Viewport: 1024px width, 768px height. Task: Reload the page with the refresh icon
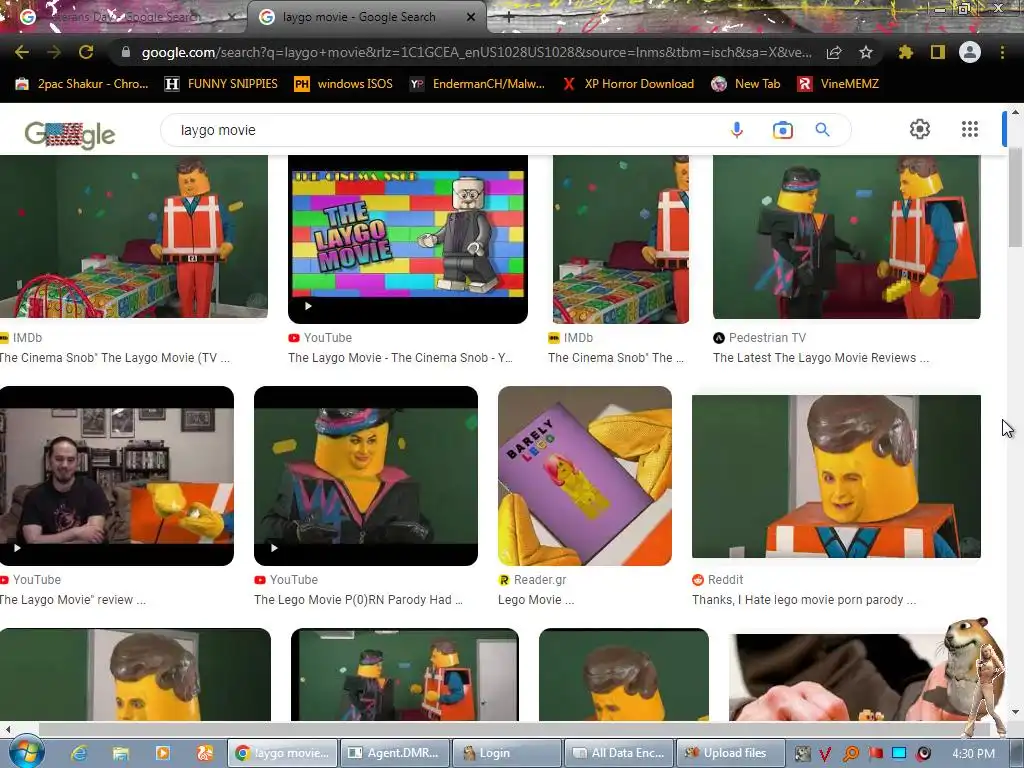tap(86, 52)
